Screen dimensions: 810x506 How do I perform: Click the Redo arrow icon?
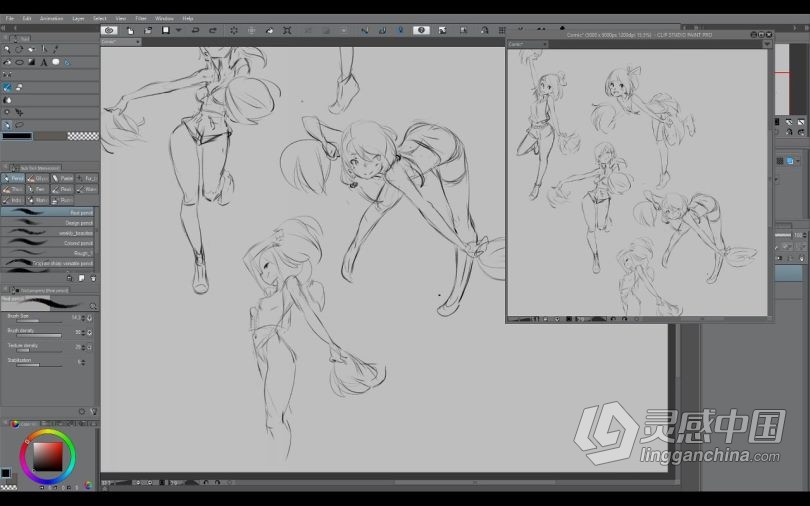coord(212,30)
